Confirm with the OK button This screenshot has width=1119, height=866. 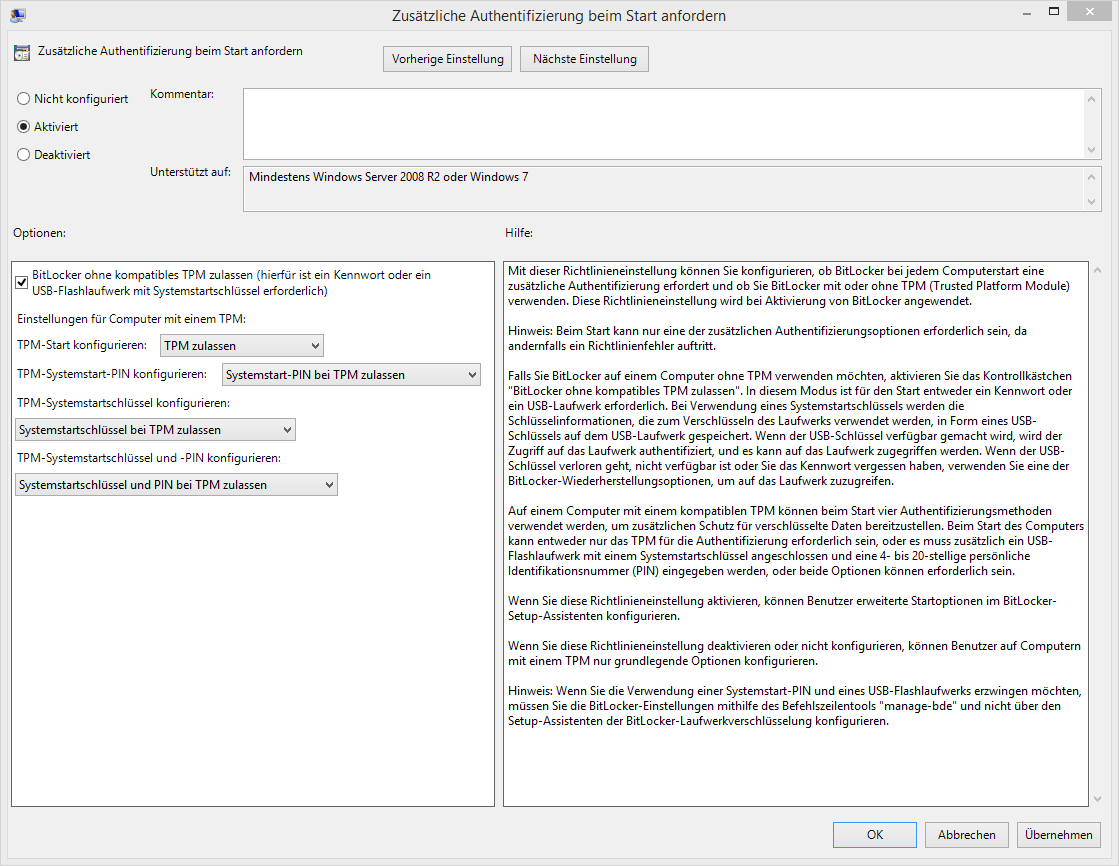[875, 835]
